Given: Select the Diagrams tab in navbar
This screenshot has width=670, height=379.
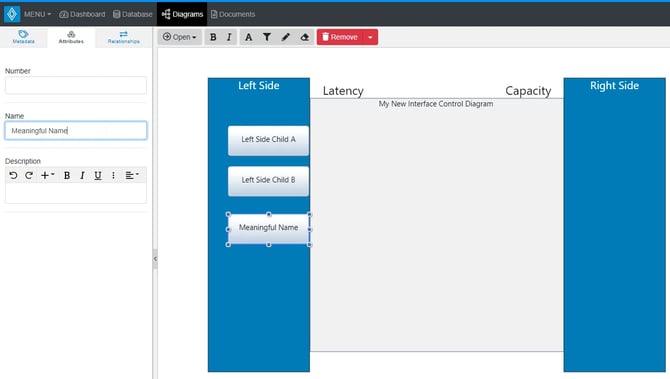Looking at the screenshot, I should 182,14.
